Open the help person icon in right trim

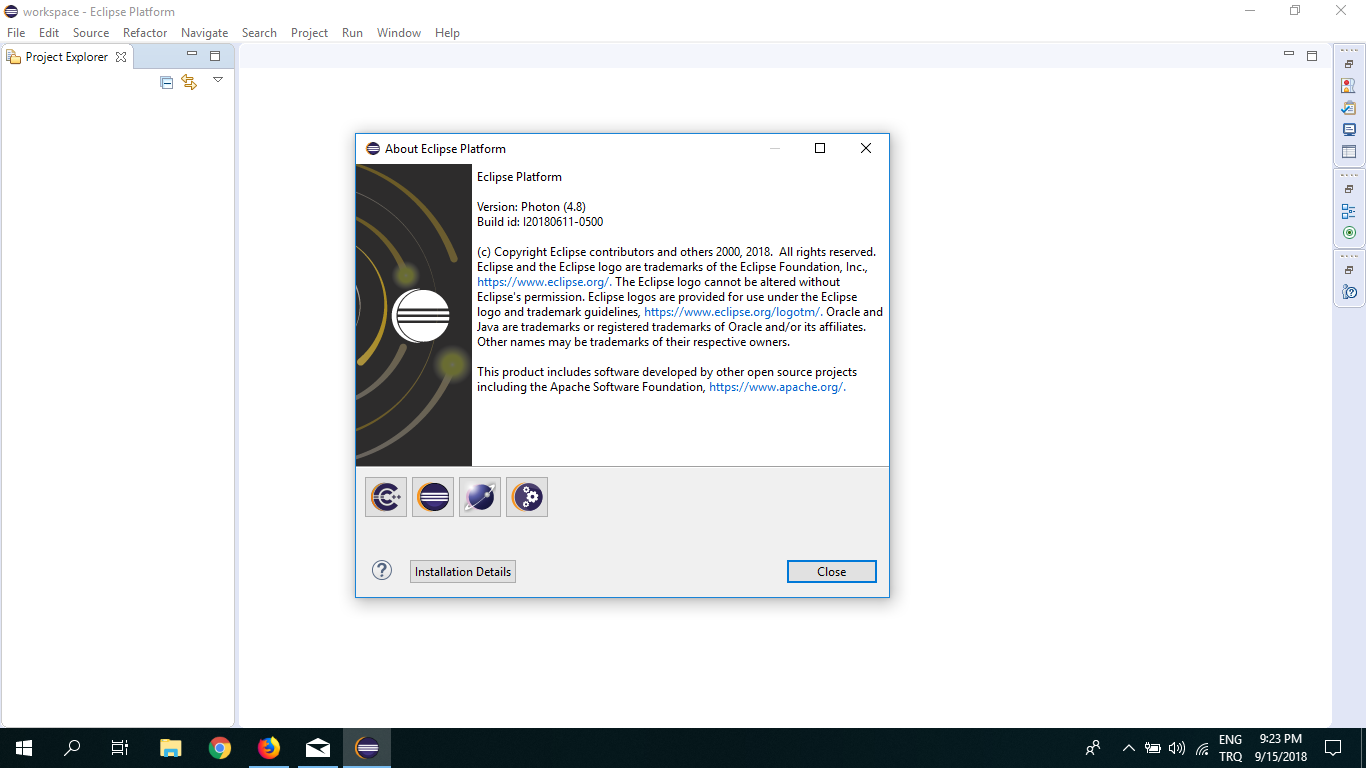pos(1349,292)
